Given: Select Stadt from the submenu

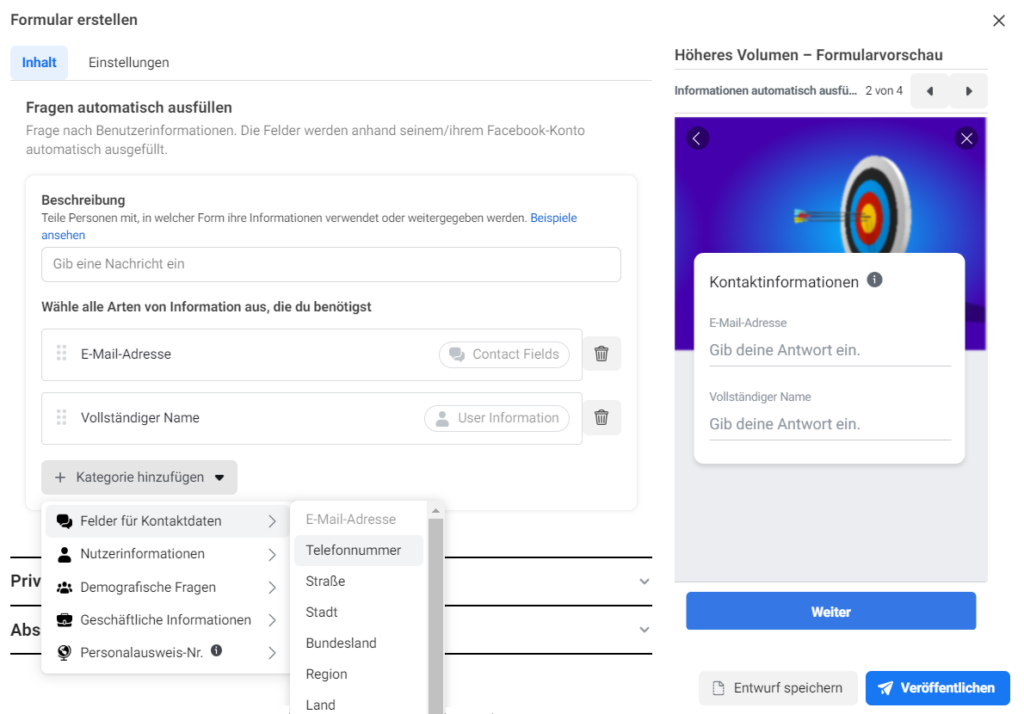Looking at the screenshot, I should coord(359,612).
